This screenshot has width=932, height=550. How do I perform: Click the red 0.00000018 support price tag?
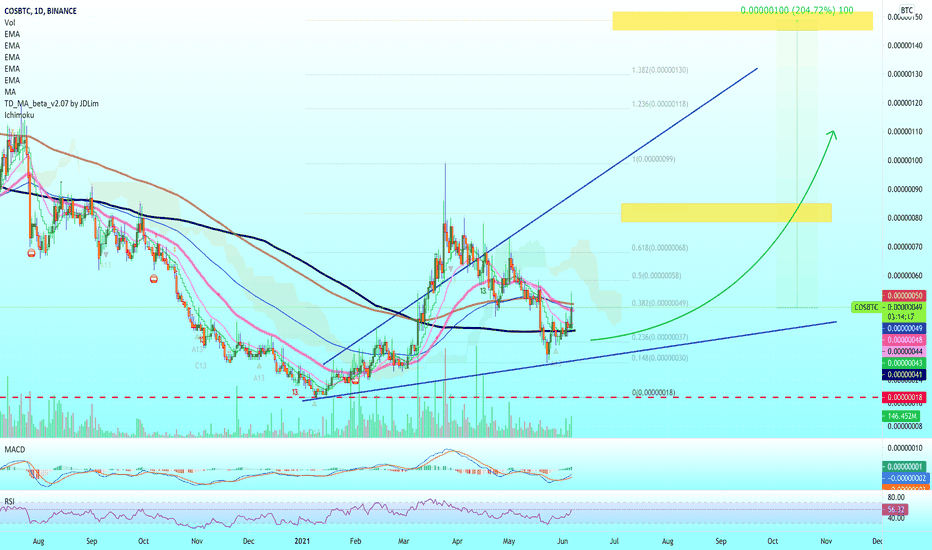[904, 397]
